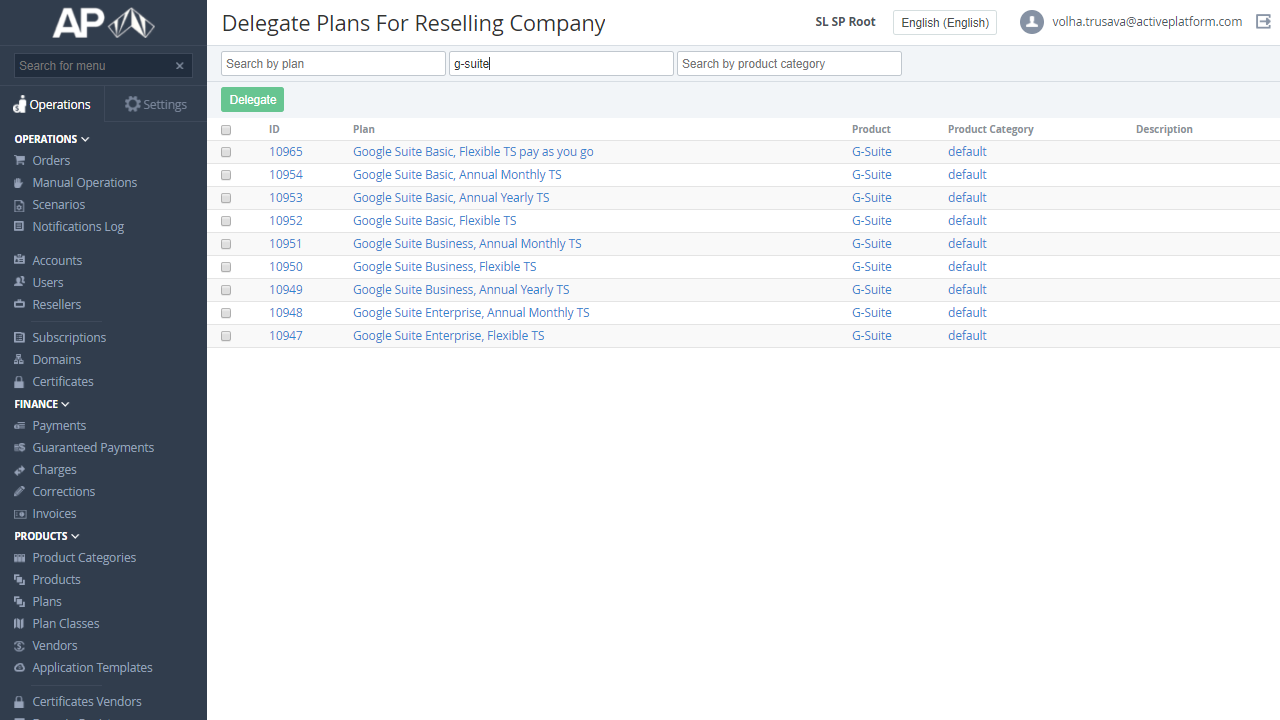This screenshot has height=720, width=1280.
Task: Click the Guaranteed Payments icon
Action: pos(20,447)
